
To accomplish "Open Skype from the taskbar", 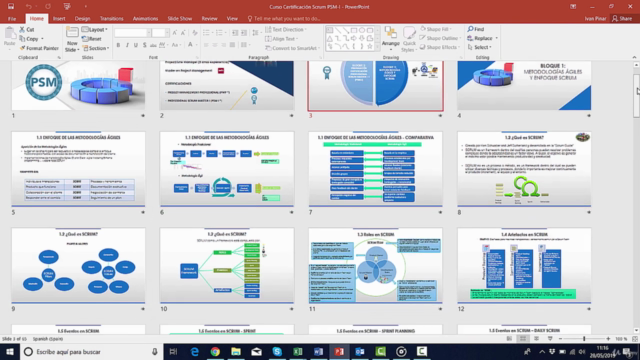I will point(277,351).
